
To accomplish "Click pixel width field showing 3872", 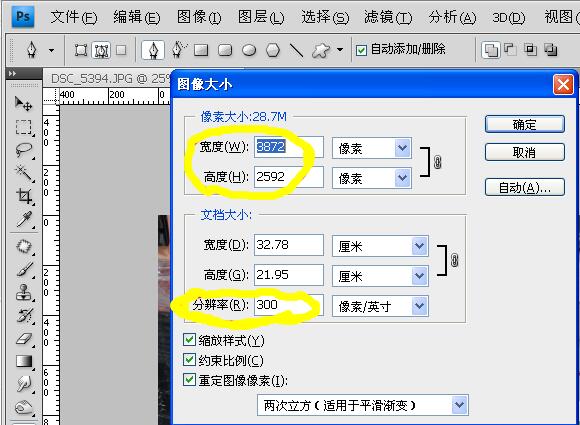I will (289, 147).
